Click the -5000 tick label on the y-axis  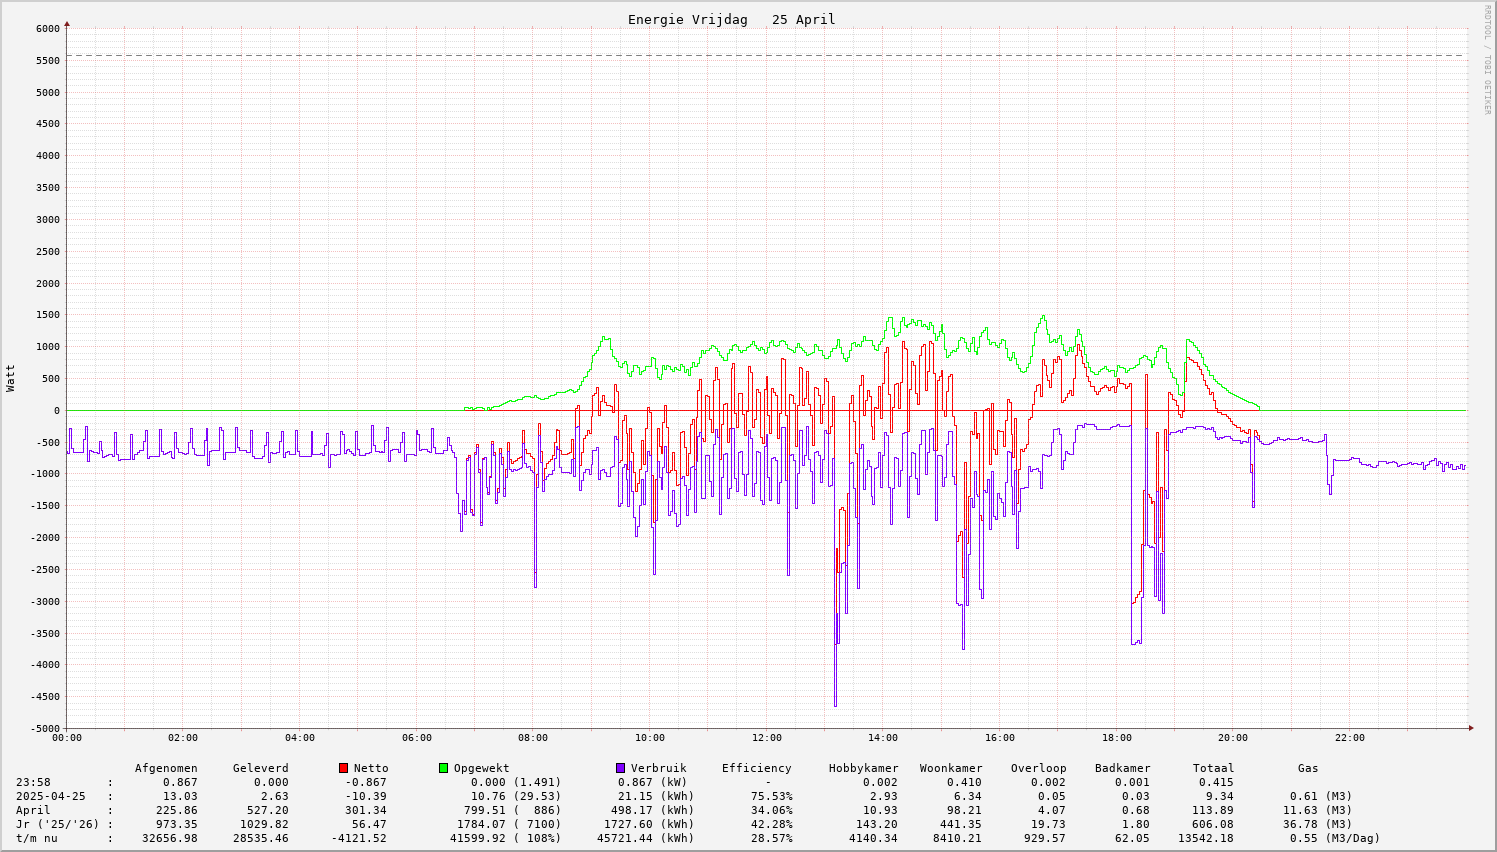[45, 729]
